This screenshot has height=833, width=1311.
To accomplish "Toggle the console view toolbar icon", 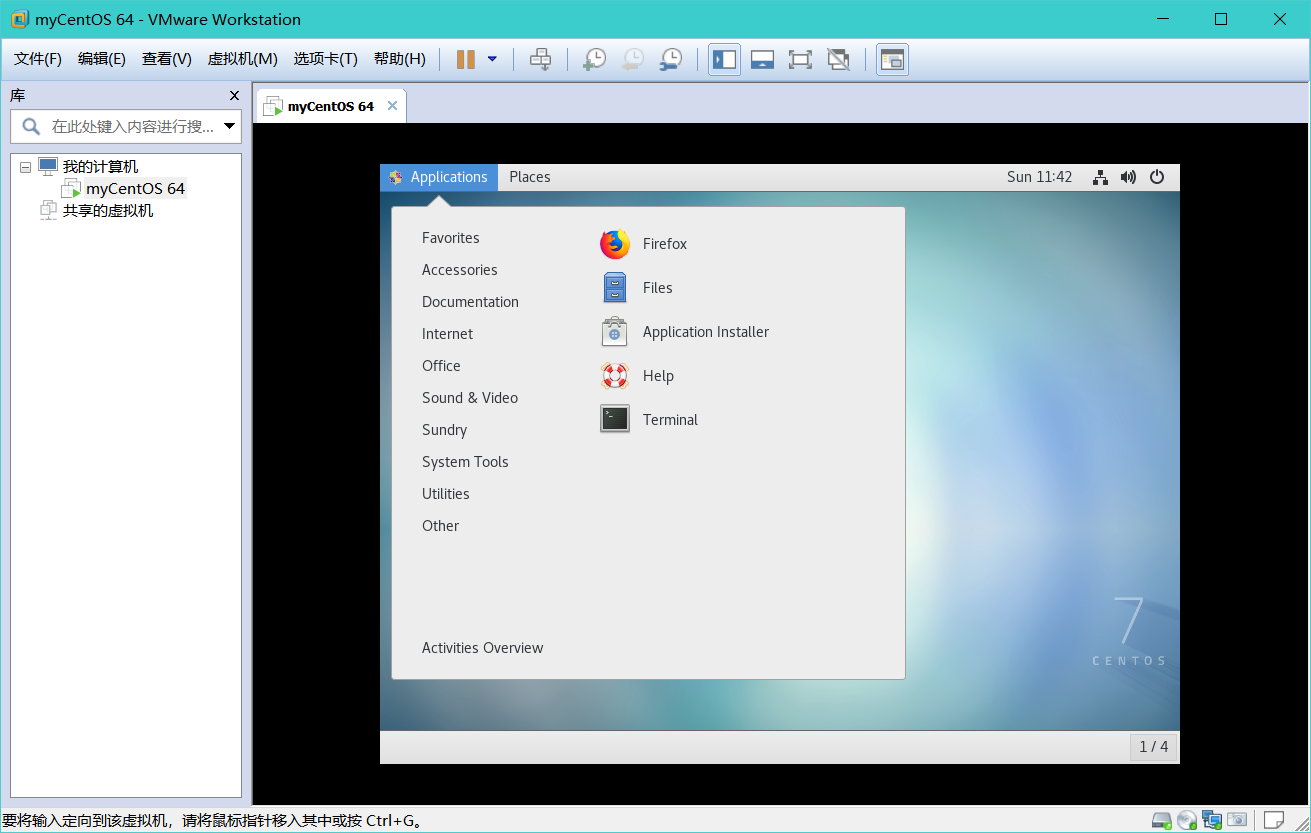I will click(892, 59).
